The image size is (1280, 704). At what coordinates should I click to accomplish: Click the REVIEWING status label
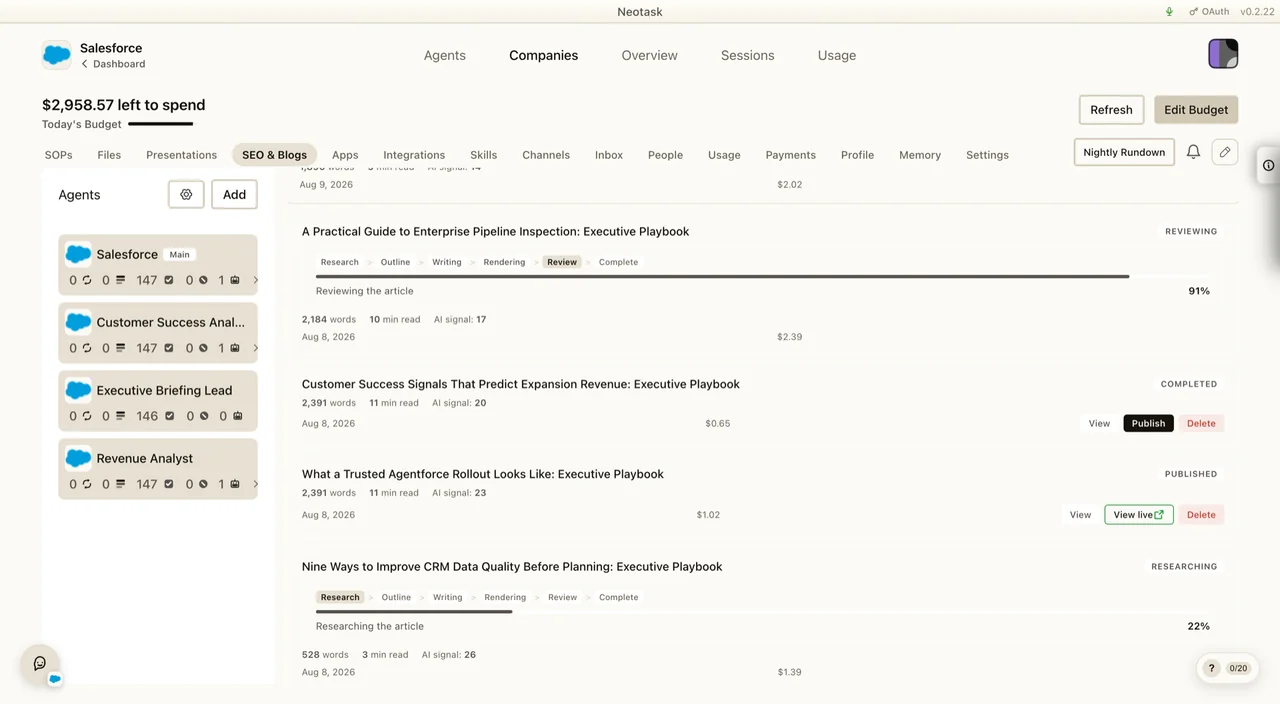point(1191,231)
